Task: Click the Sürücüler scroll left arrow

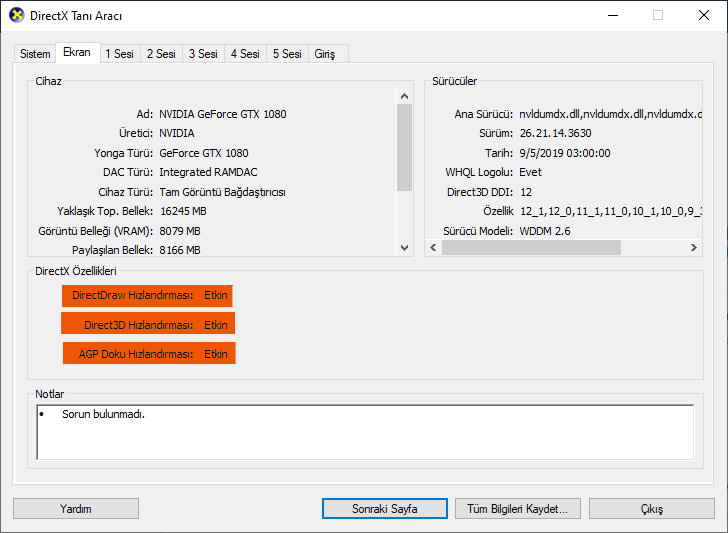Action: pos(433,247)
